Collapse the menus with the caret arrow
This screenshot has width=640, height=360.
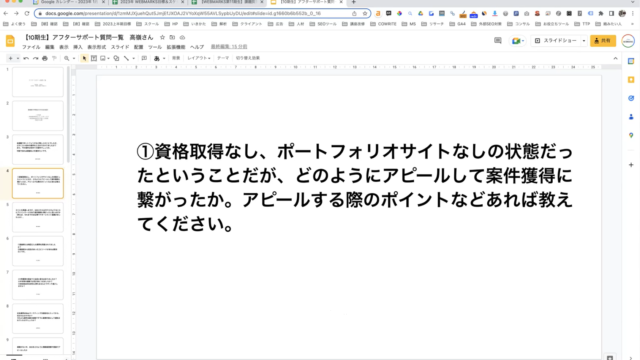(x=616, y=58)
